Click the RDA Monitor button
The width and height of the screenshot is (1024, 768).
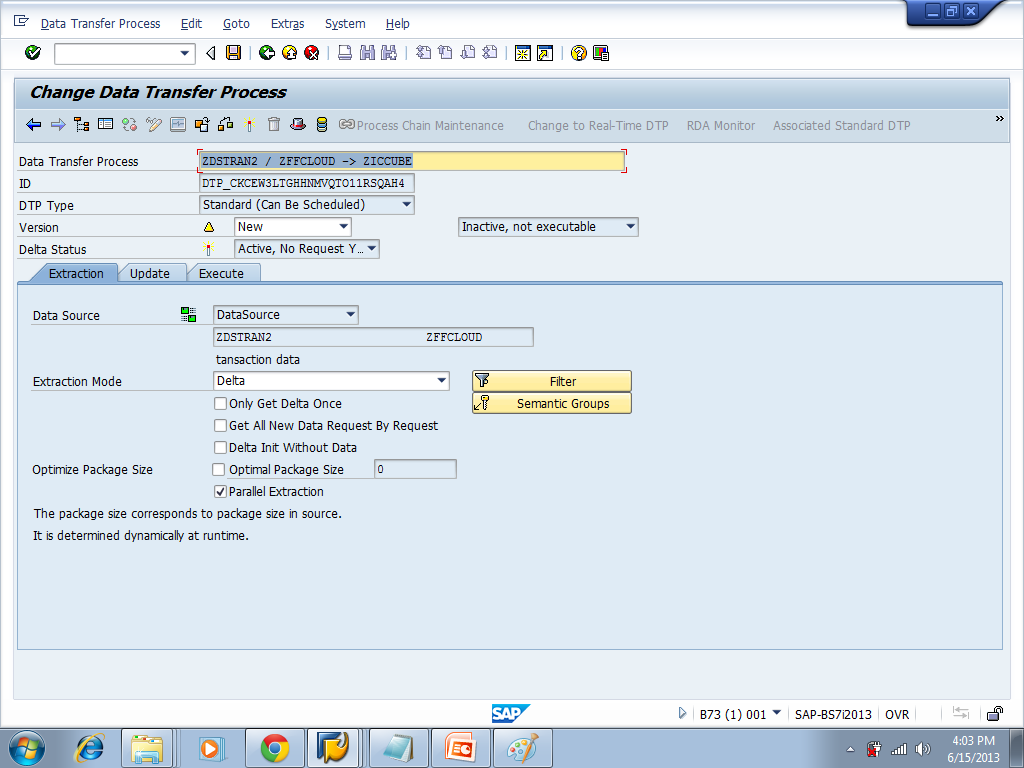click(x=720, y=125)
